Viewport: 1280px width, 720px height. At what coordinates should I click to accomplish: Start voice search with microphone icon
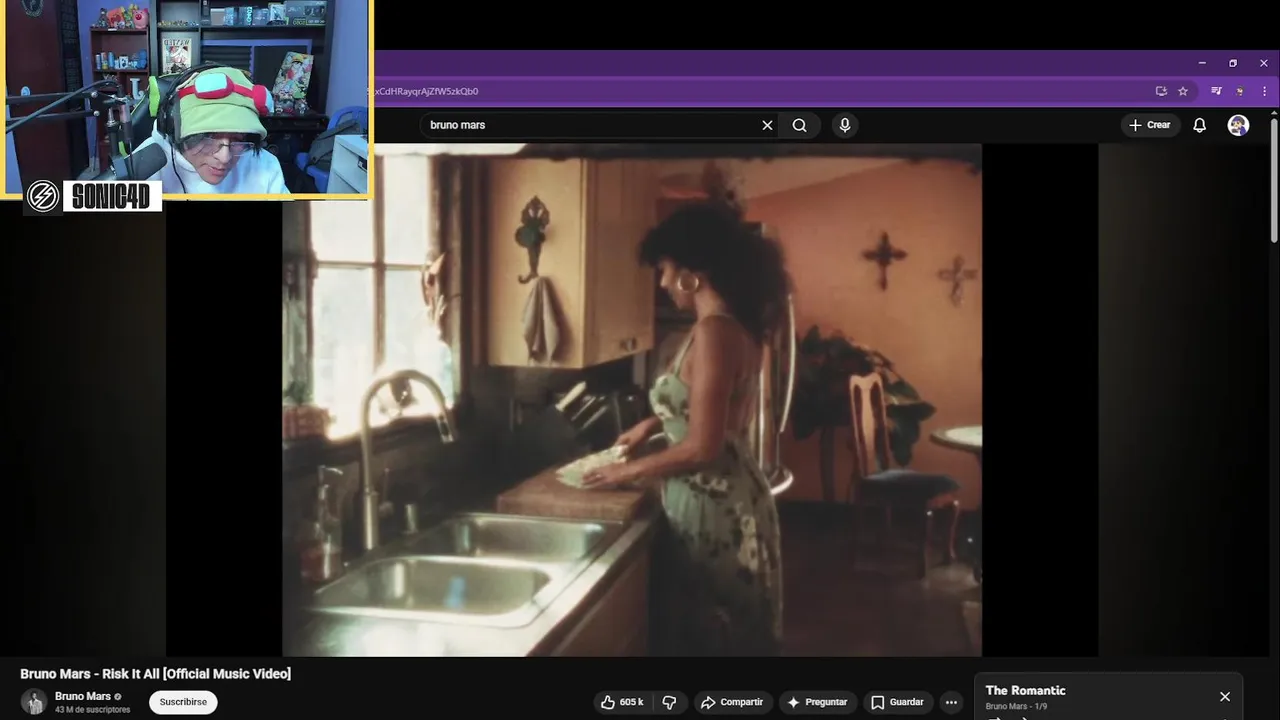tap(845, 125)
